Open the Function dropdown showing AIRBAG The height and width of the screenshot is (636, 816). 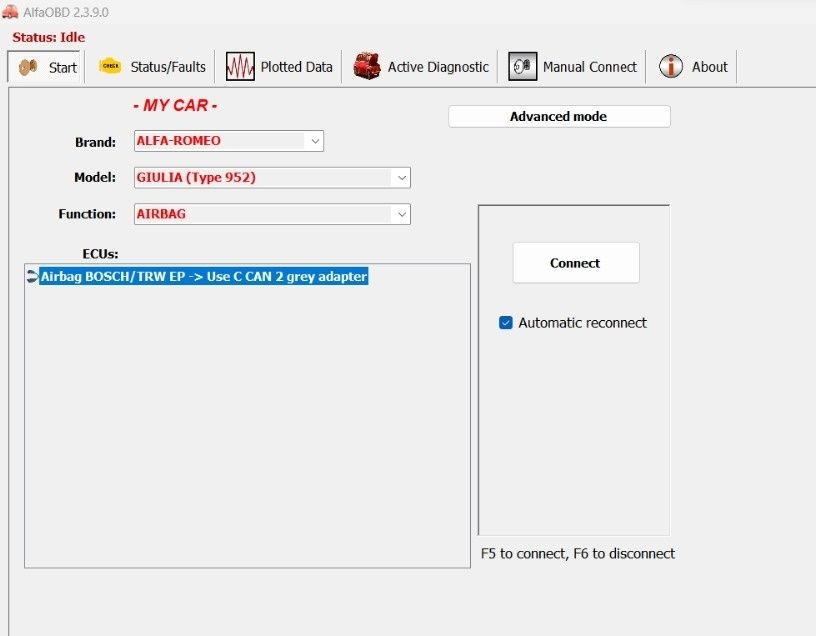(272, 214)
